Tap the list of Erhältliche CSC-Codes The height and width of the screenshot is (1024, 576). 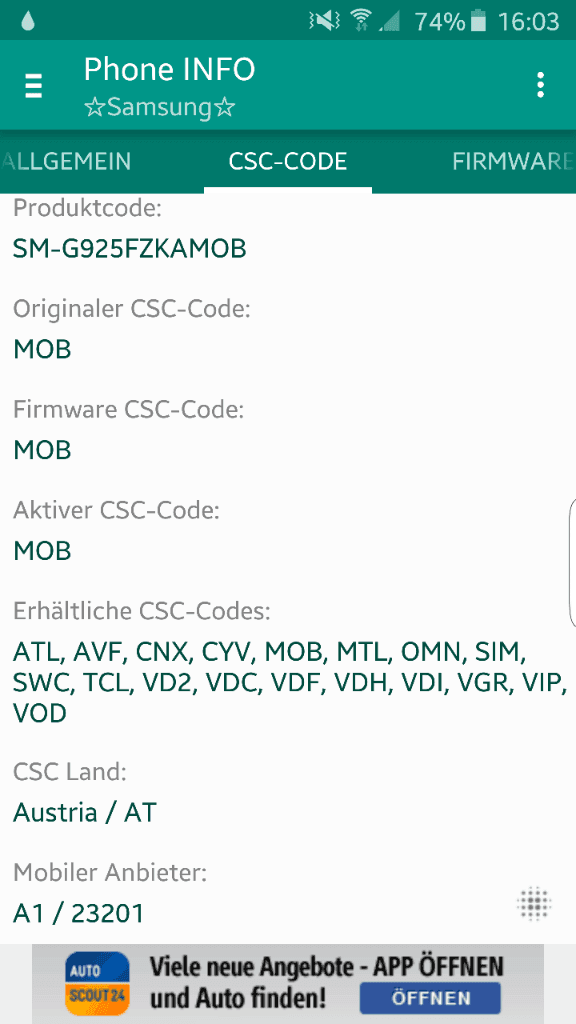click(x=290, y=682)
